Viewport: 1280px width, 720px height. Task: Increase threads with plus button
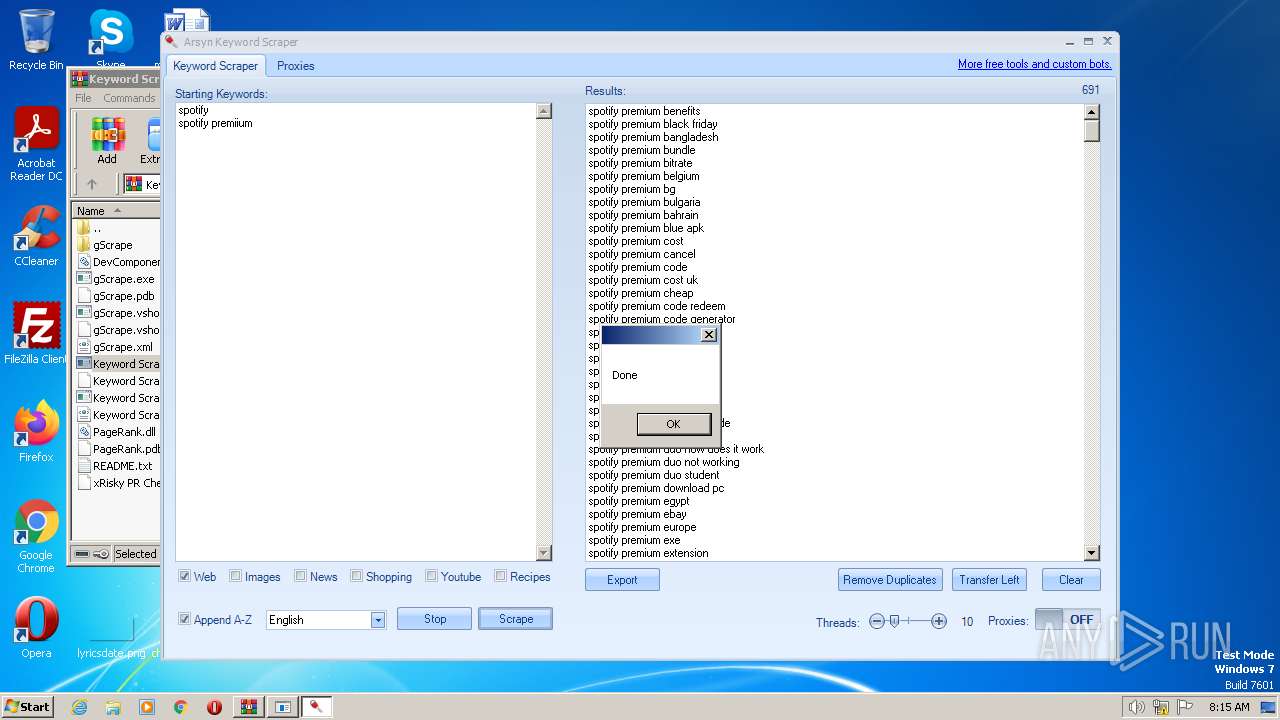point(939,621)
